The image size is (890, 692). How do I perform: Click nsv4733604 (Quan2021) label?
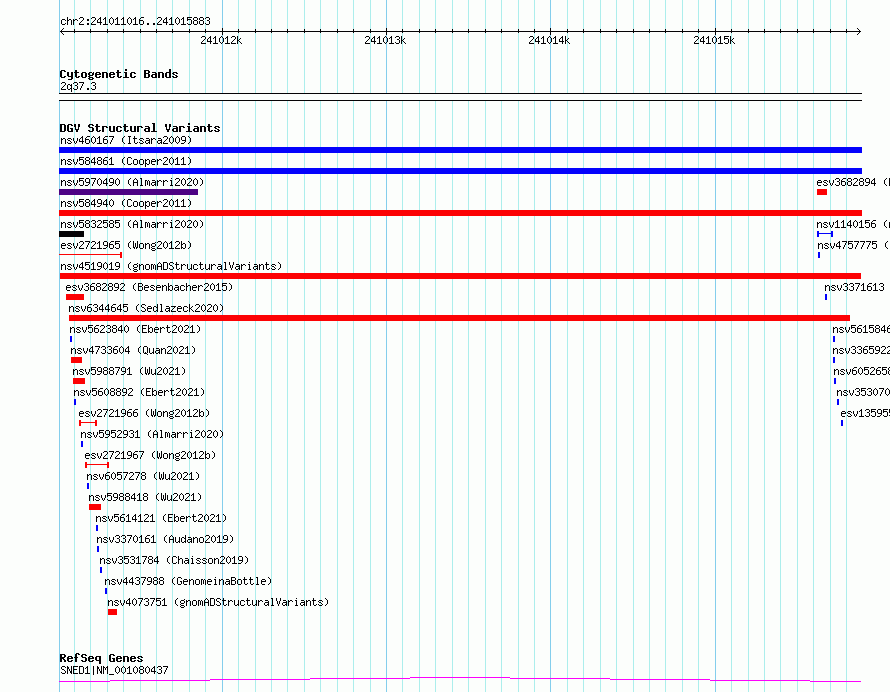coord(133,350)
